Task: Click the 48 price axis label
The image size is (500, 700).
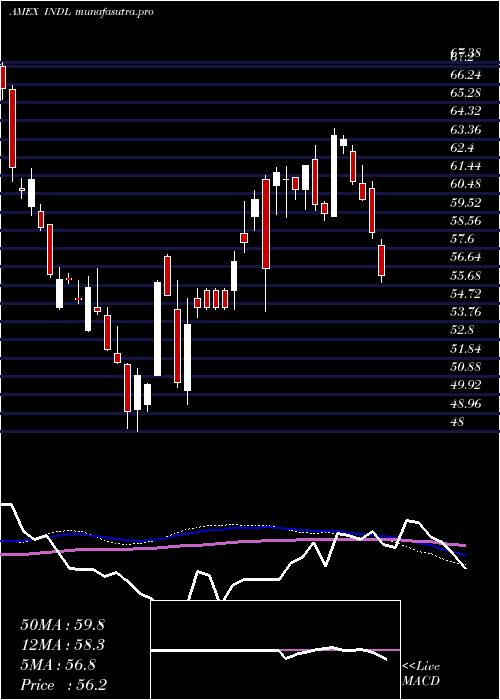Action: [458, 421]
